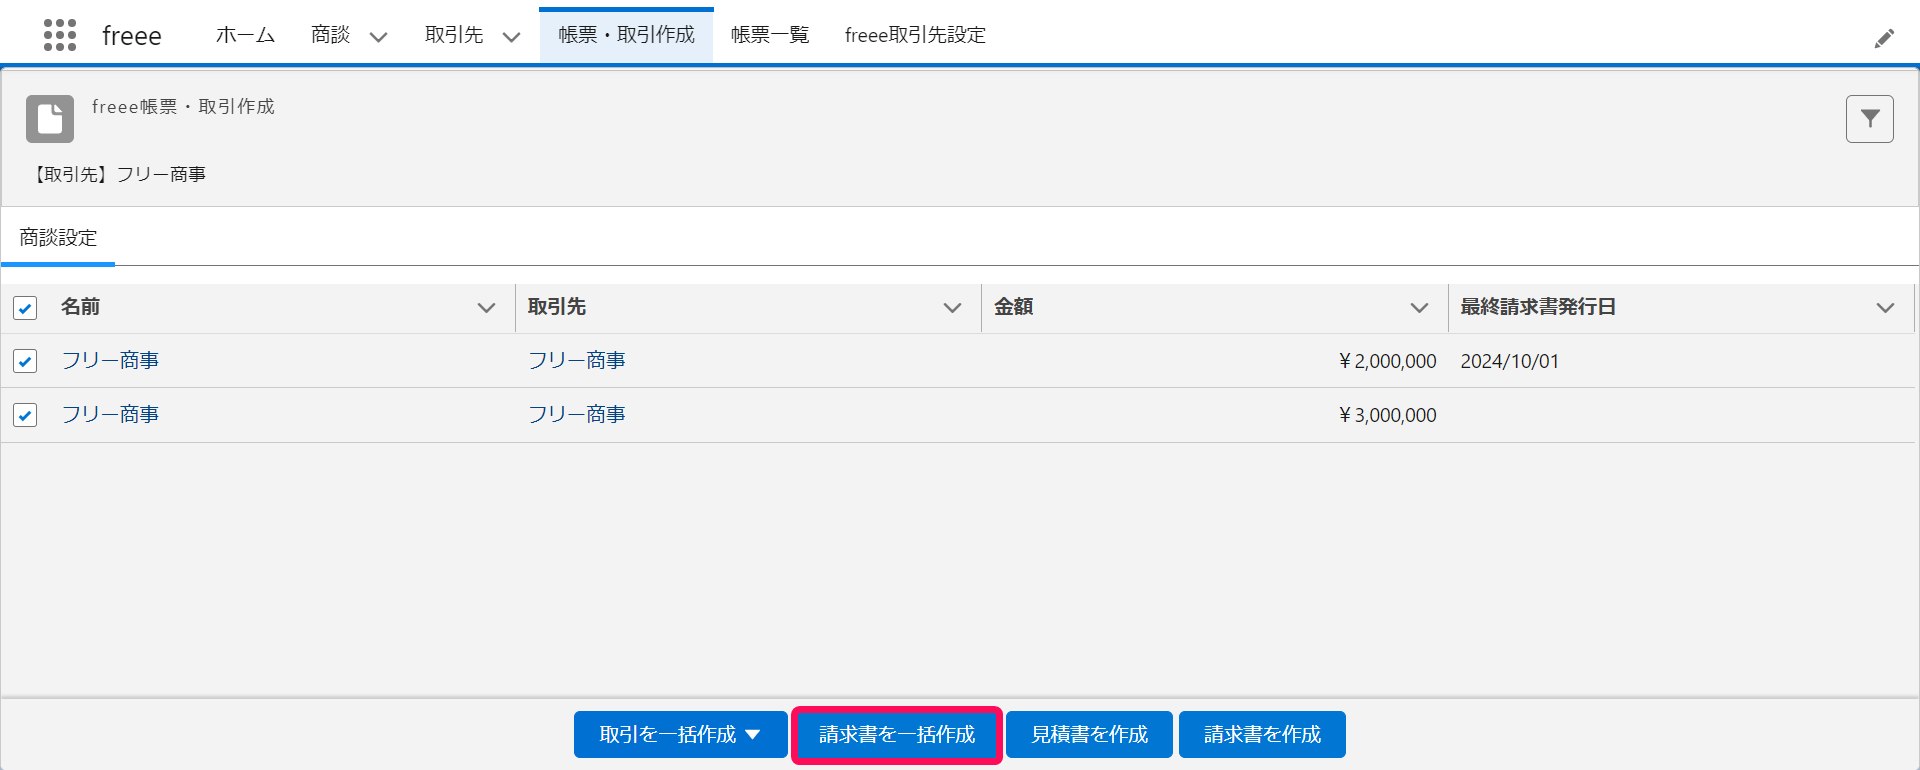Image resolution: width=1920 pixels, height=770 pixels.
Task: Select the 商談設定 sub-tab
Action: click(58, 238)
